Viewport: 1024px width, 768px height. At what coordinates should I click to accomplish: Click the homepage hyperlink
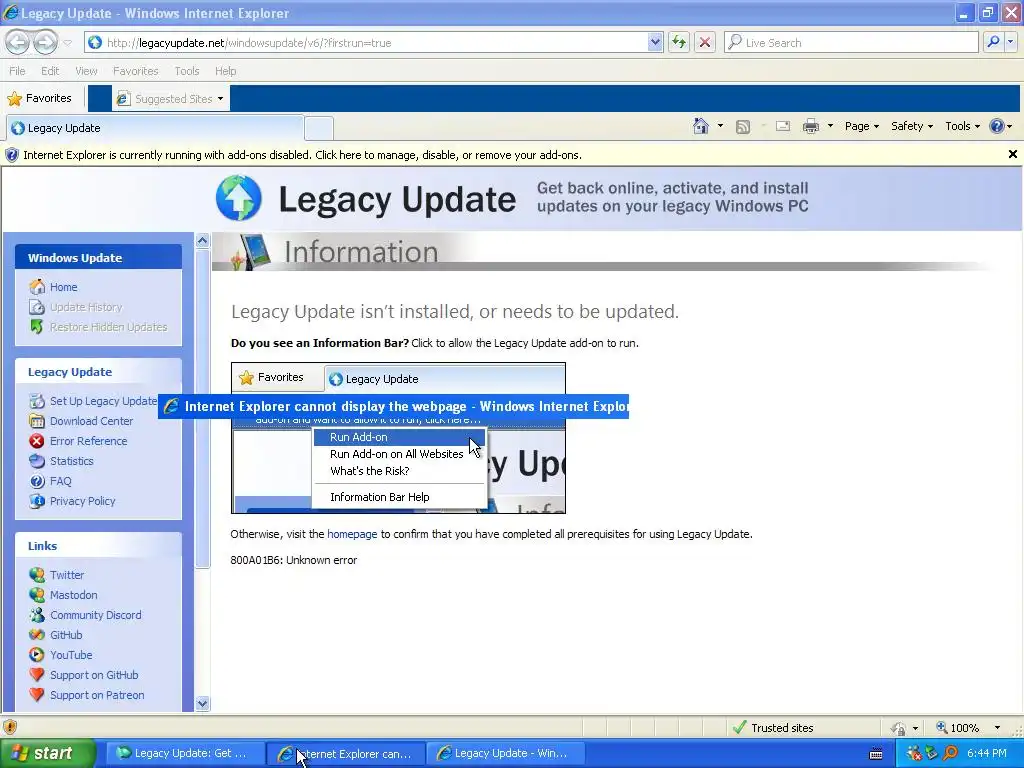(x=352, y=534)
